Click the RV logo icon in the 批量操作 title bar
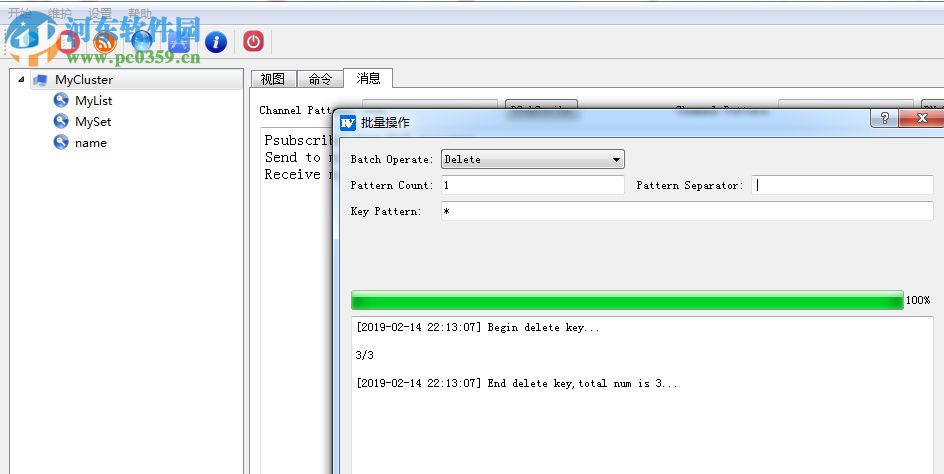Viewport: 944px width, 474px height. coord(348,123)
